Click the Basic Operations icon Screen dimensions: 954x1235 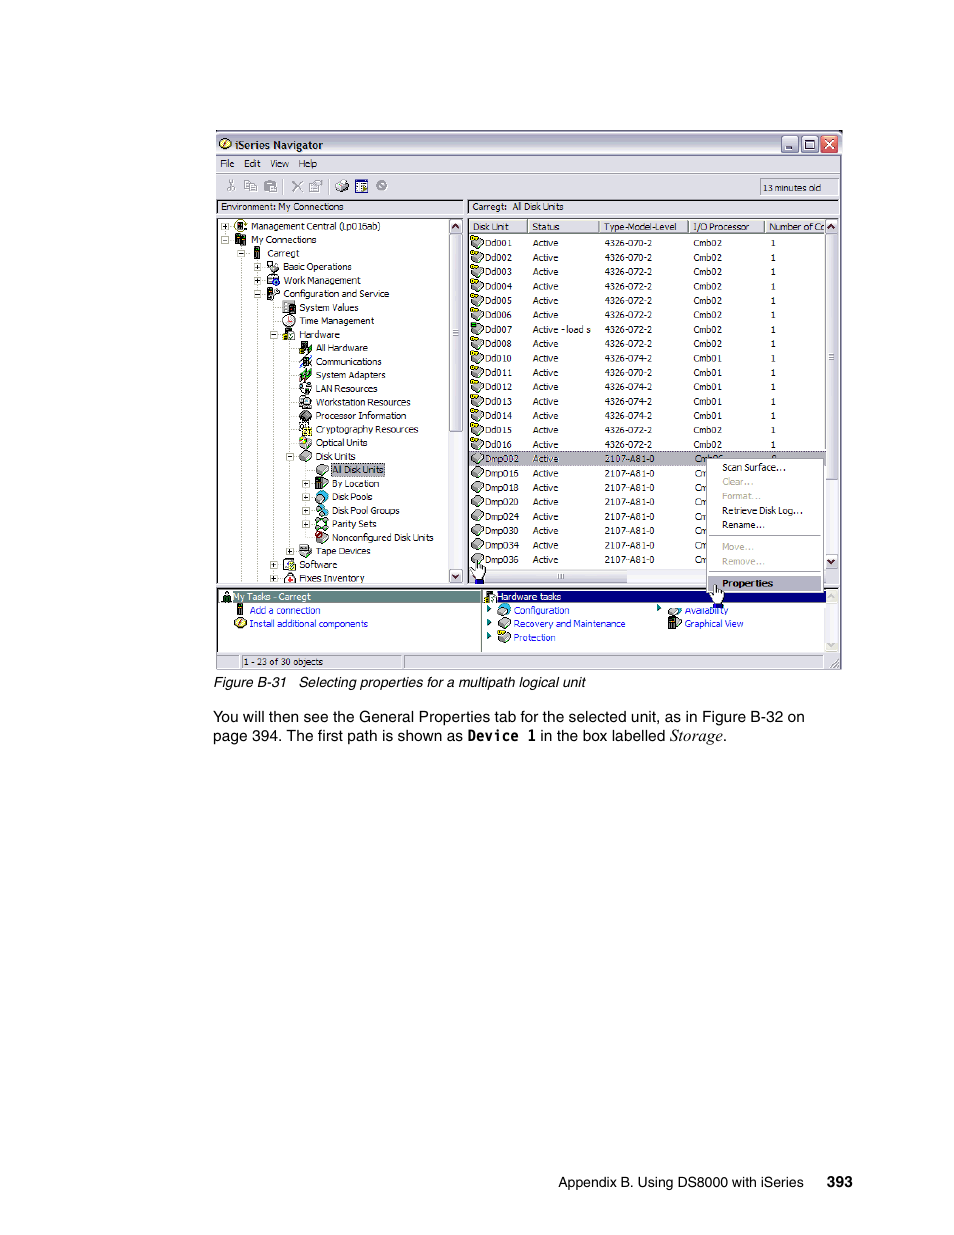[273, 267]
